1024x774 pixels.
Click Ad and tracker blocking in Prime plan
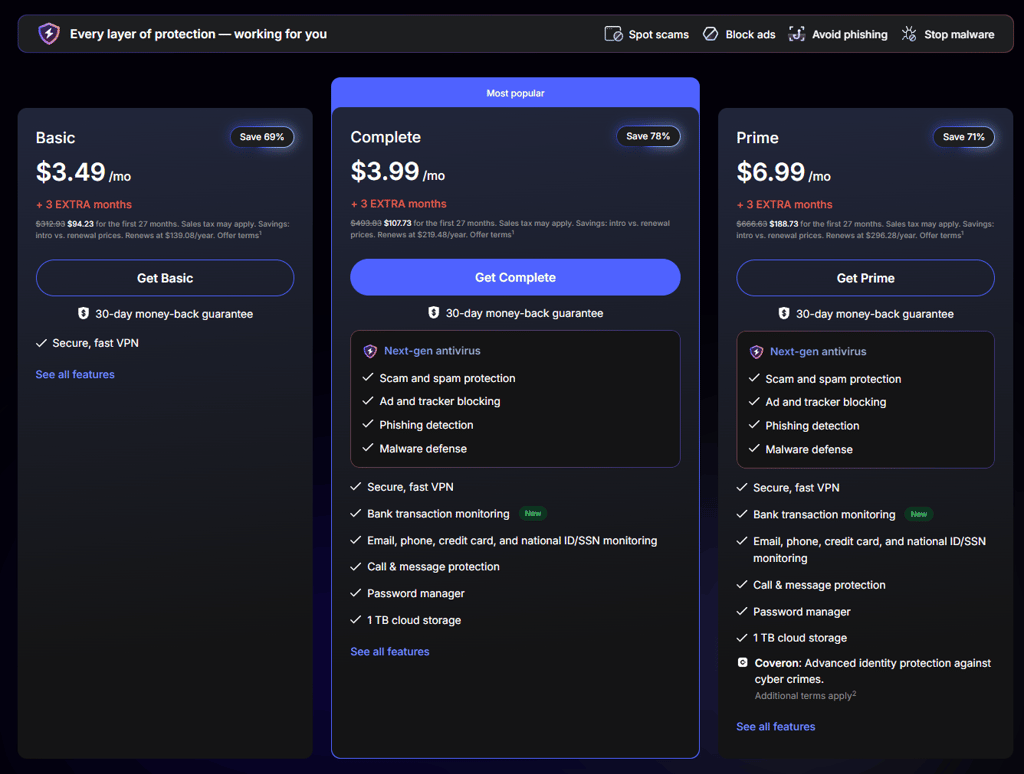point(825,402)
